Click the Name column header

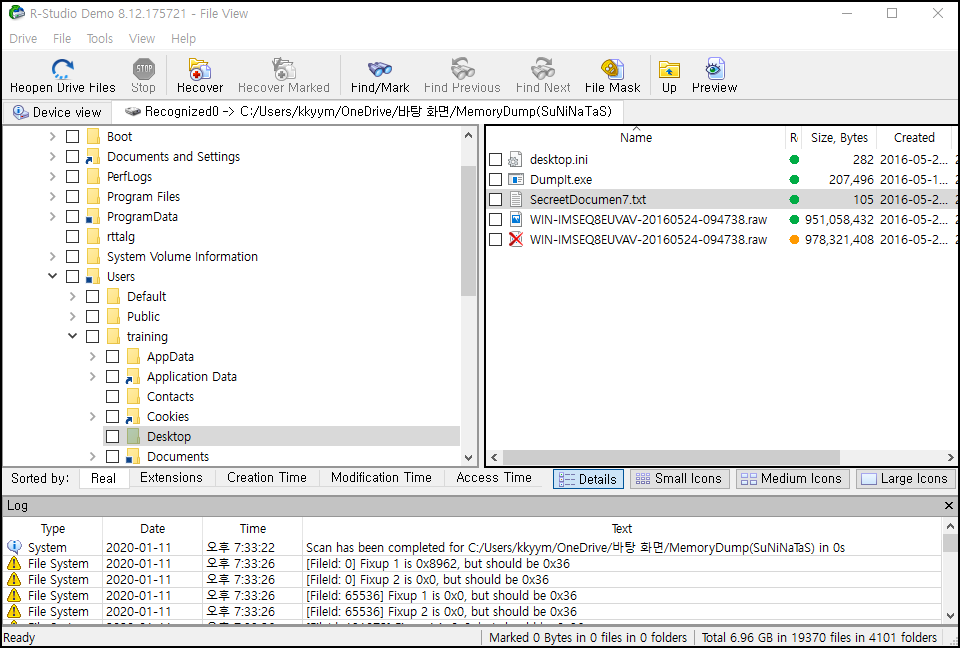tap(636, 138)
